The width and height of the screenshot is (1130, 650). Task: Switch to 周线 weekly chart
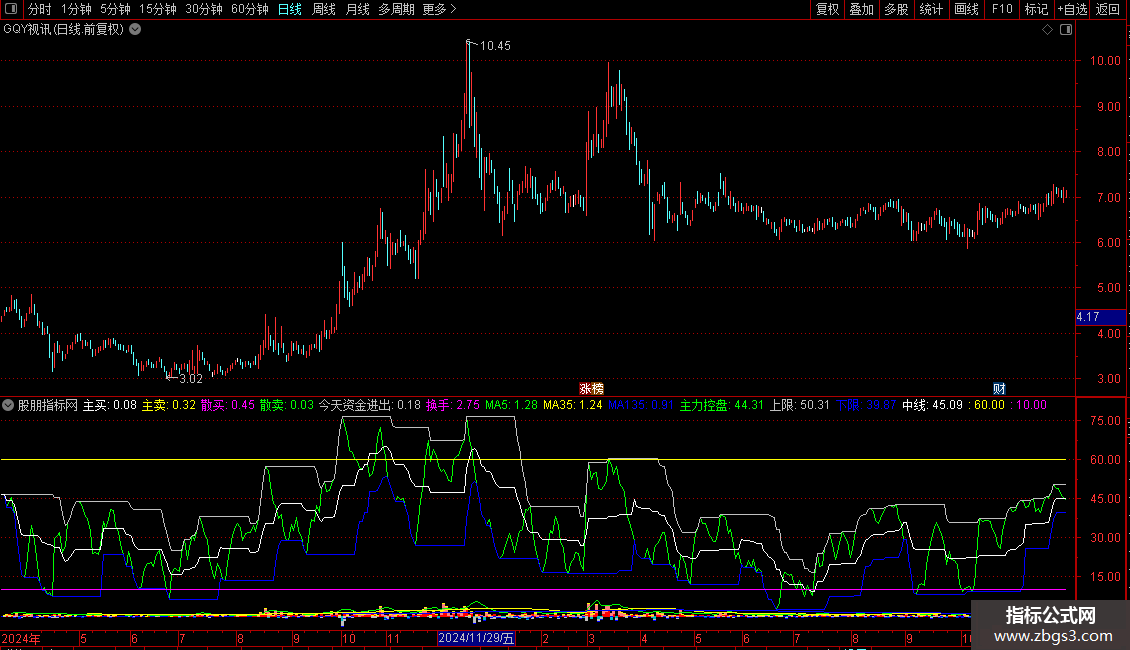tap(324, 9)
